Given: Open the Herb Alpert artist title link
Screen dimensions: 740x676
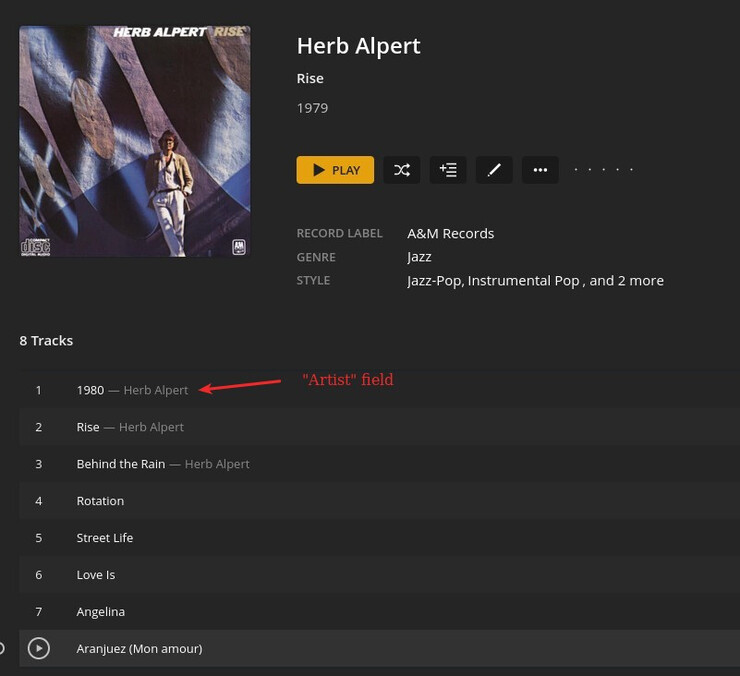Looking at the screenshot, I should tap(358, 46).
